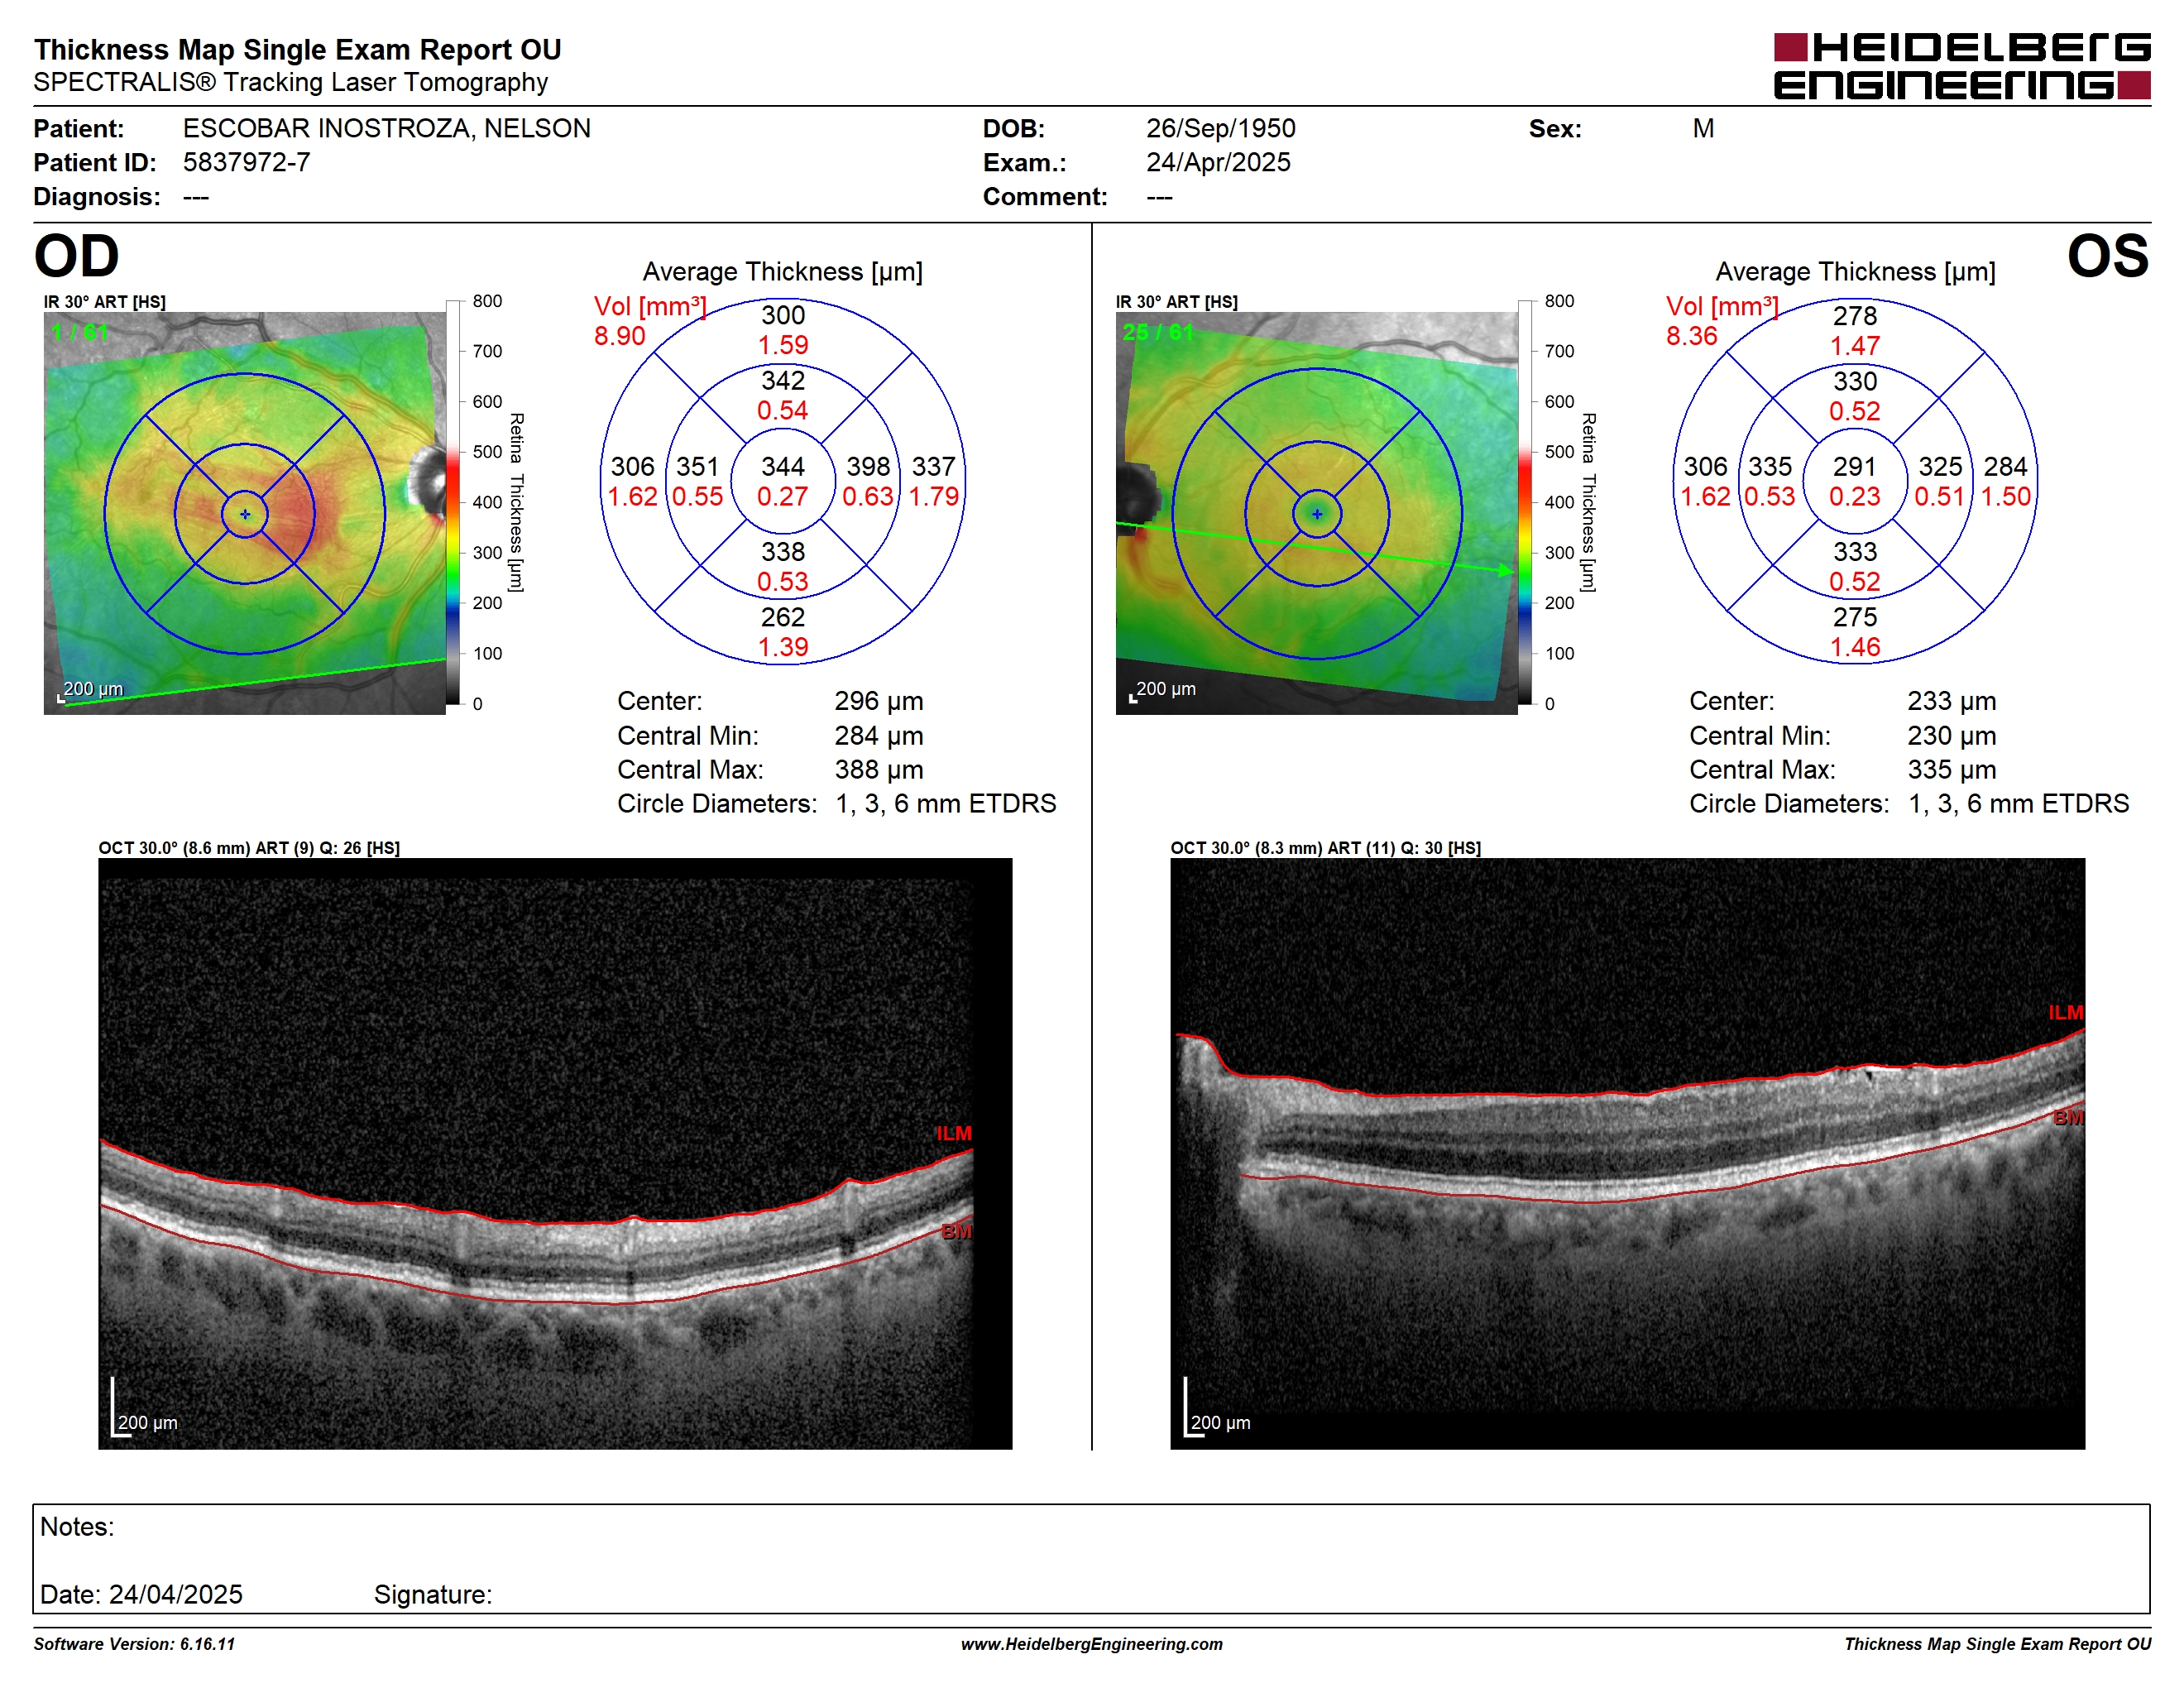
Task: Select OS inner inferior thickness 333
Action: pos(1855,551)
